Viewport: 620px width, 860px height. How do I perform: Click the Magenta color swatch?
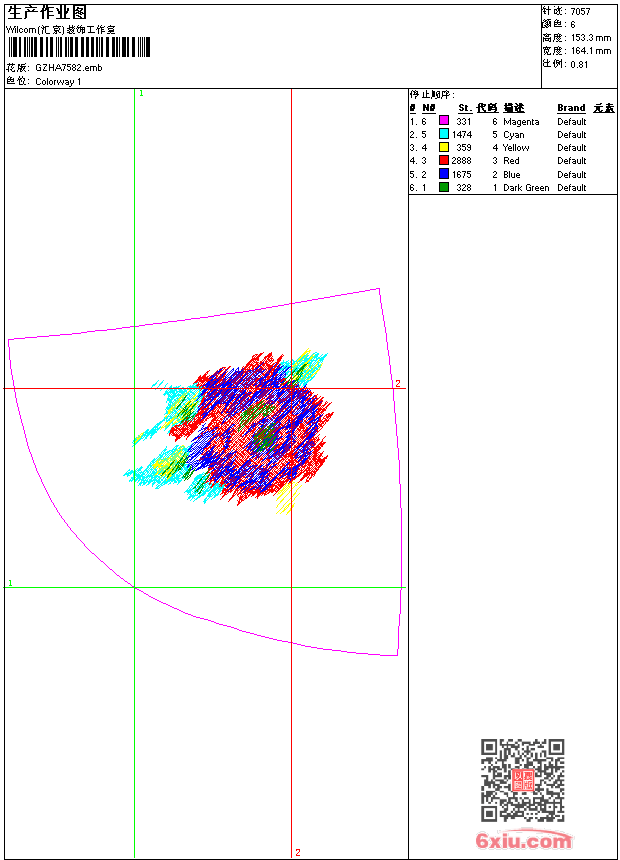coord(444,121)
